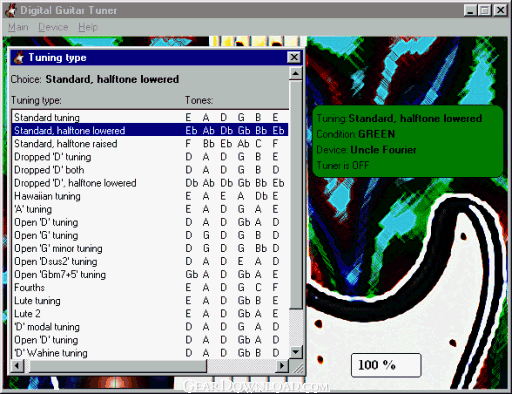Image resolution: width=512 pixels, height=394 pixels.
Task: Select Hawaiian tuning from the list
Action: point(150,196)
